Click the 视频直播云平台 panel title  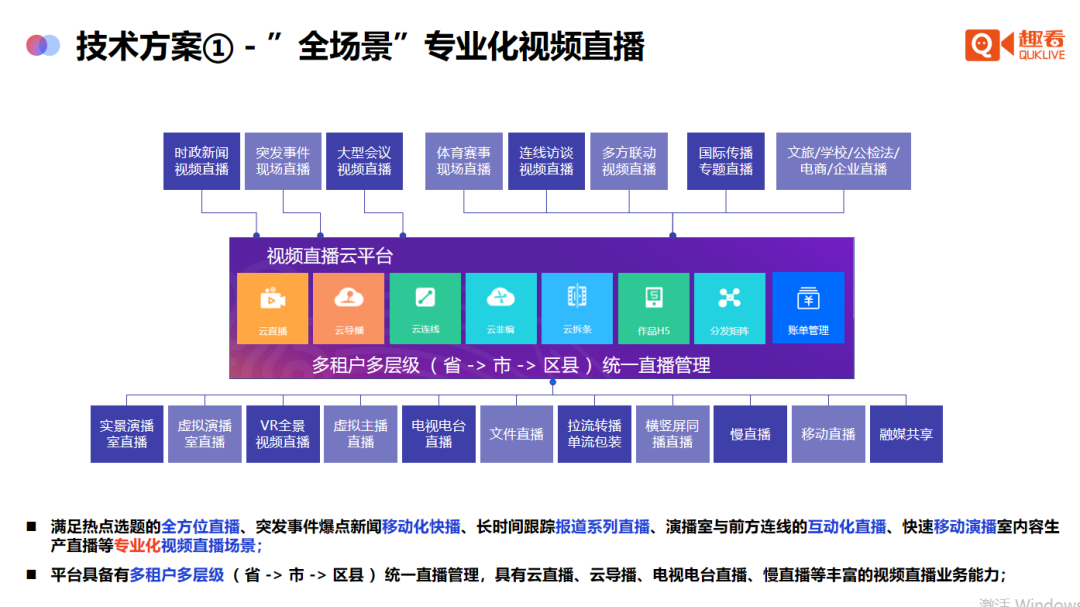click(x=330, y=255)
